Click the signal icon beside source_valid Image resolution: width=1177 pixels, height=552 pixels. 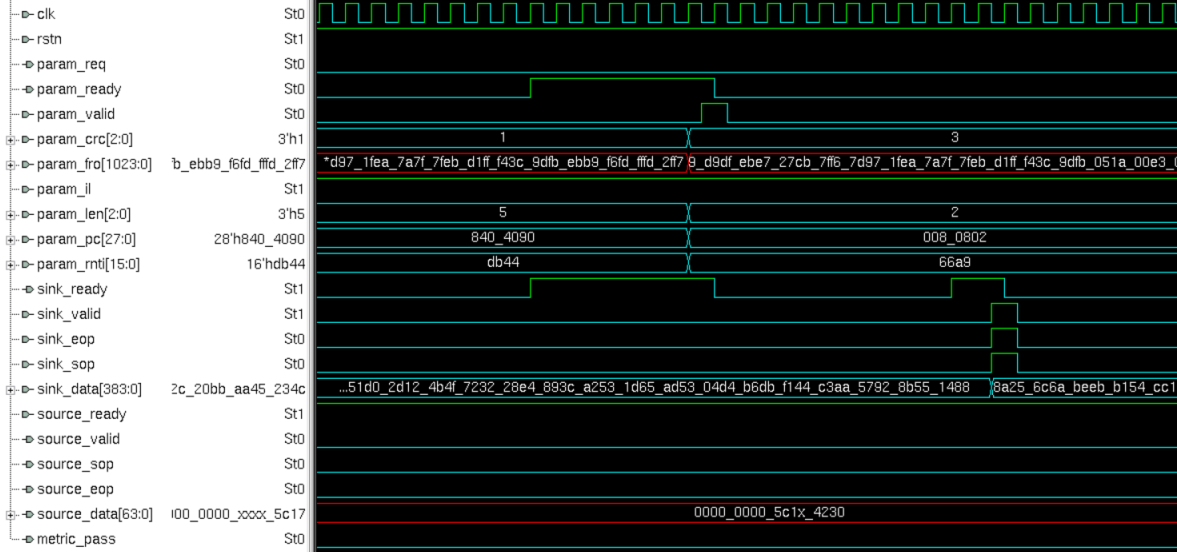click(x=29, y=439)
